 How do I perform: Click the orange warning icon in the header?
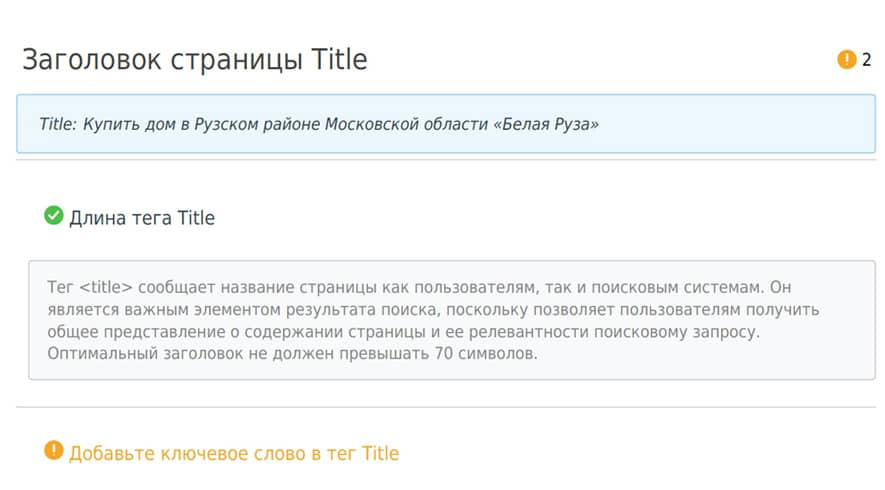[846, 59]
